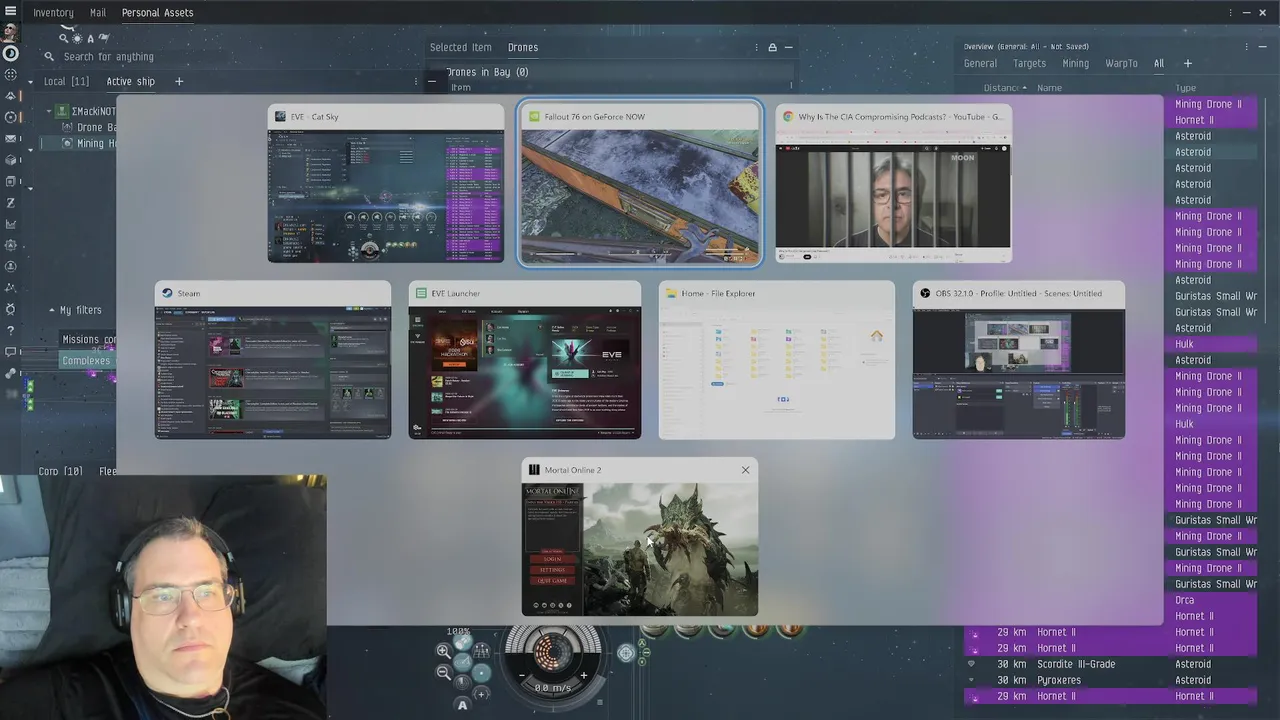Screen dimensions: 1280x720
Task: Open the Neocom hamburger menu
Action: coord(10,11)
